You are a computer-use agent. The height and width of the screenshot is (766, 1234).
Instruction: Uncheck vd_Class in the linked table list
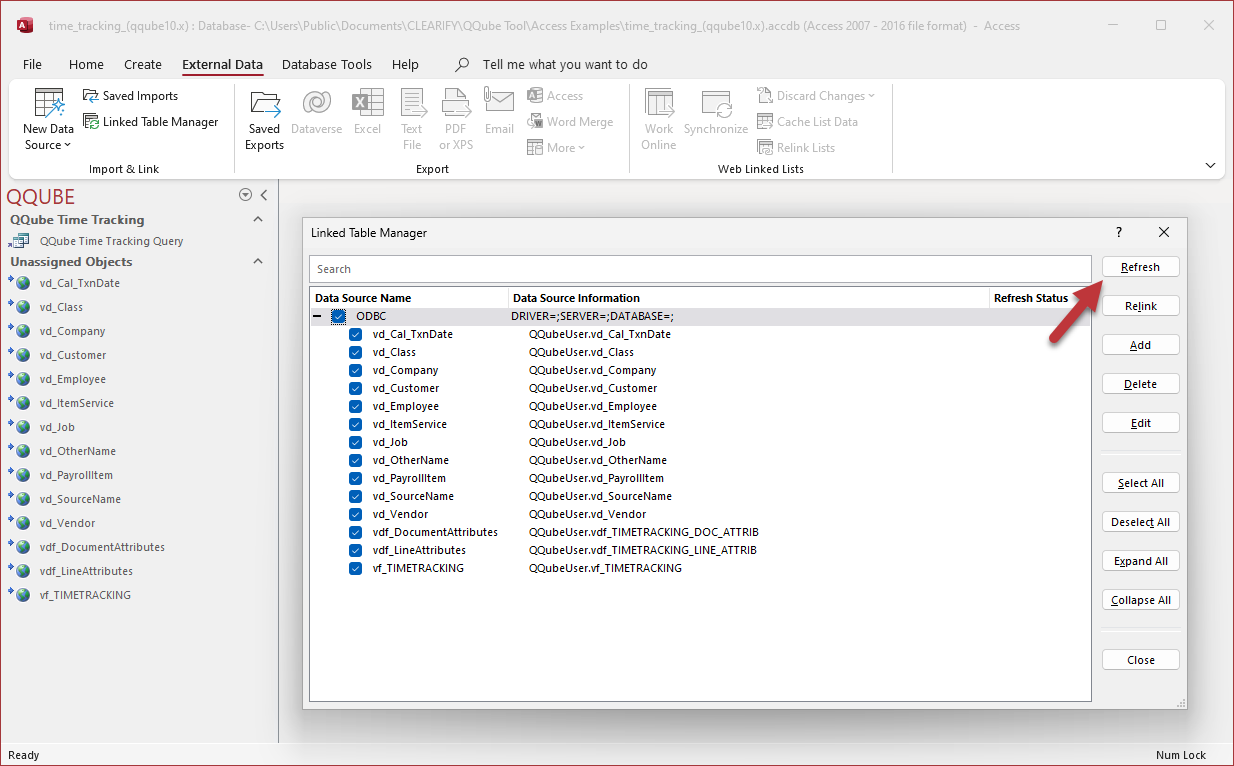(355, 352)
